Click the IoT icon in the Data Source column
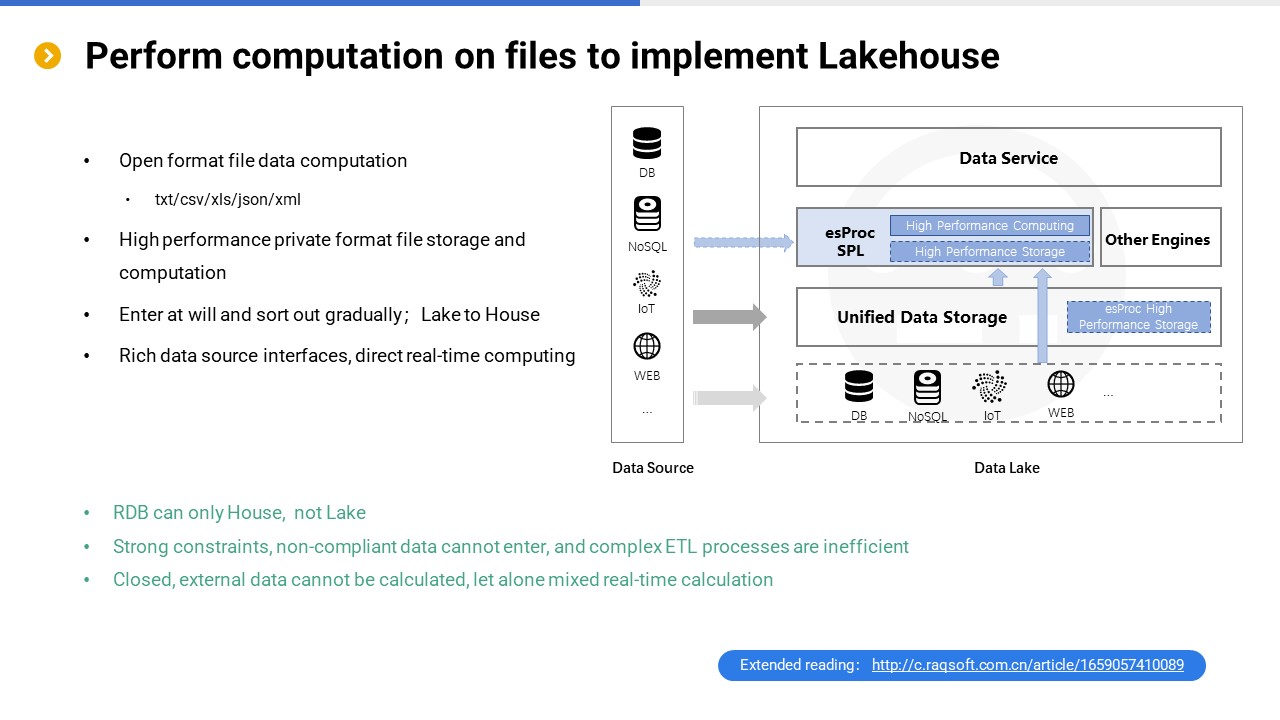 pos(647,284)
